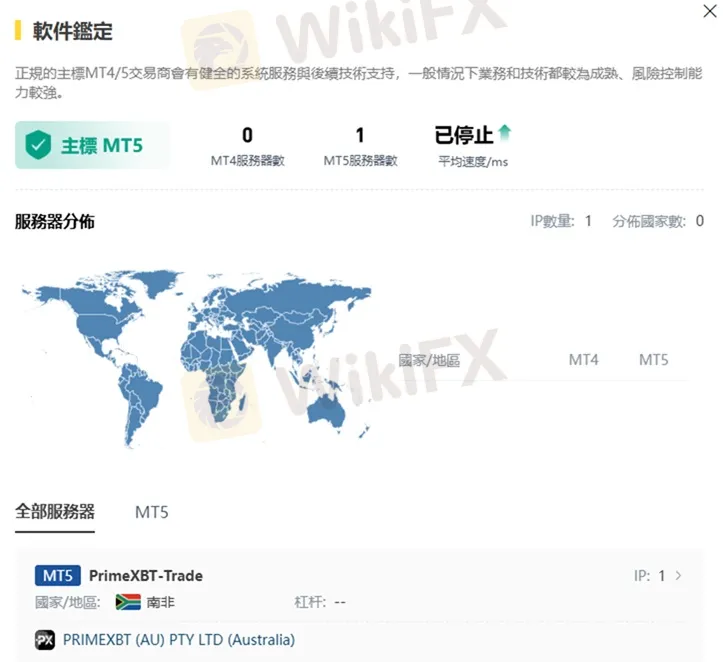Click the MT4 column header

tap(583, 359)
